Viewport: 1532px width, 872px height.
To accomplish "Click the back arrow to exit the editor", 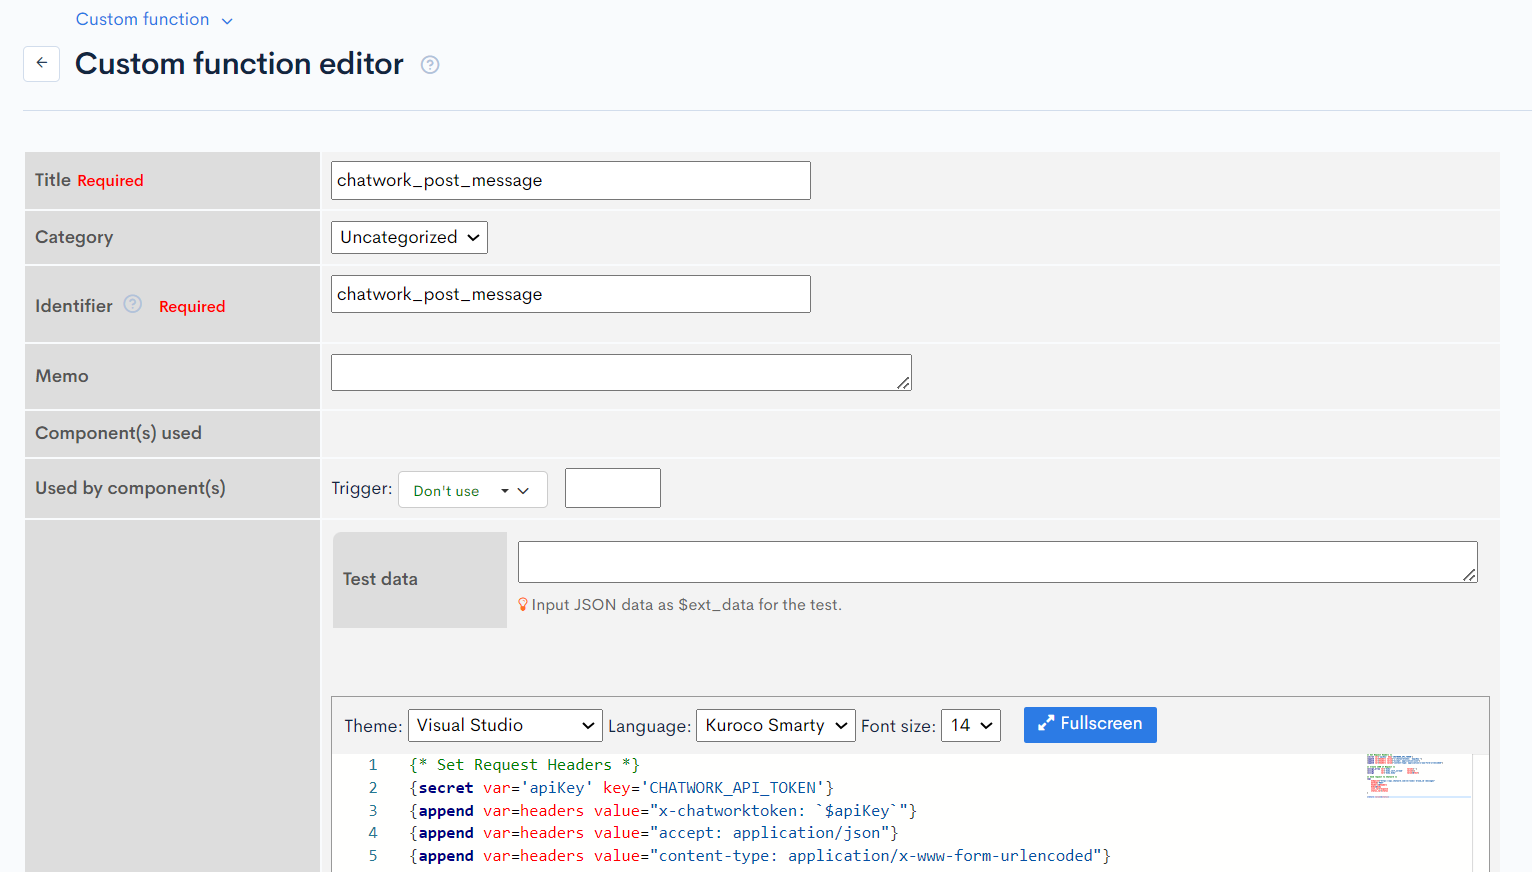I will (41, 63).
